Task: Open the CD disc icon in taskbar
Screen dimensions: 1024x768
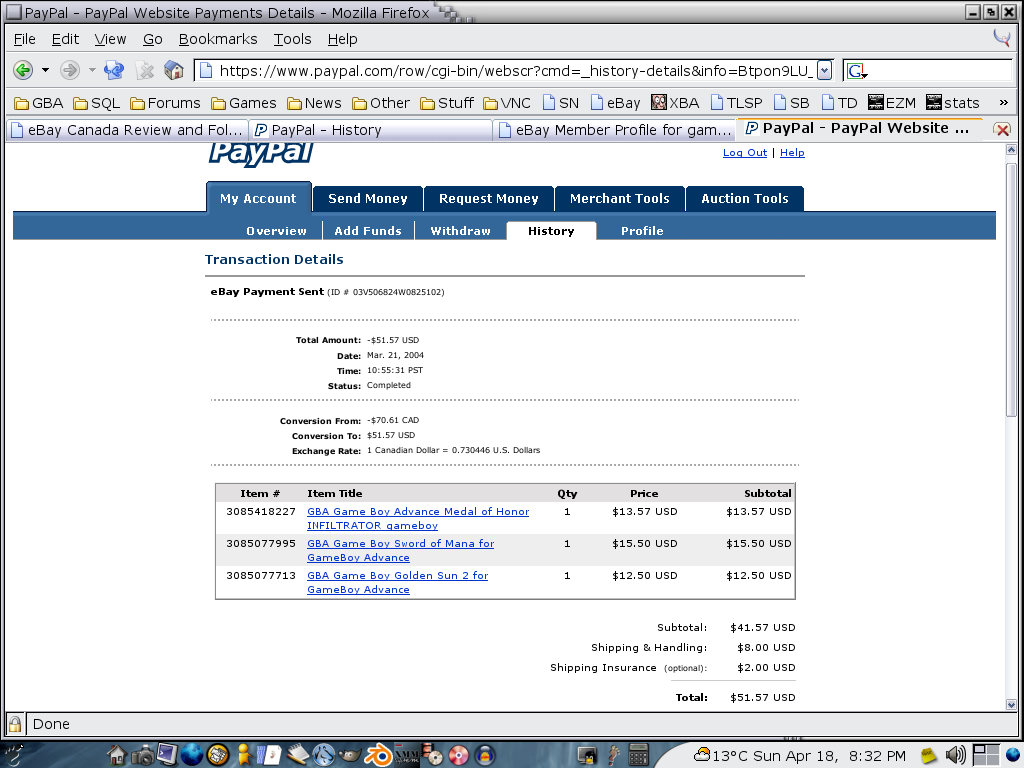Action: click(x=458, y=756)
